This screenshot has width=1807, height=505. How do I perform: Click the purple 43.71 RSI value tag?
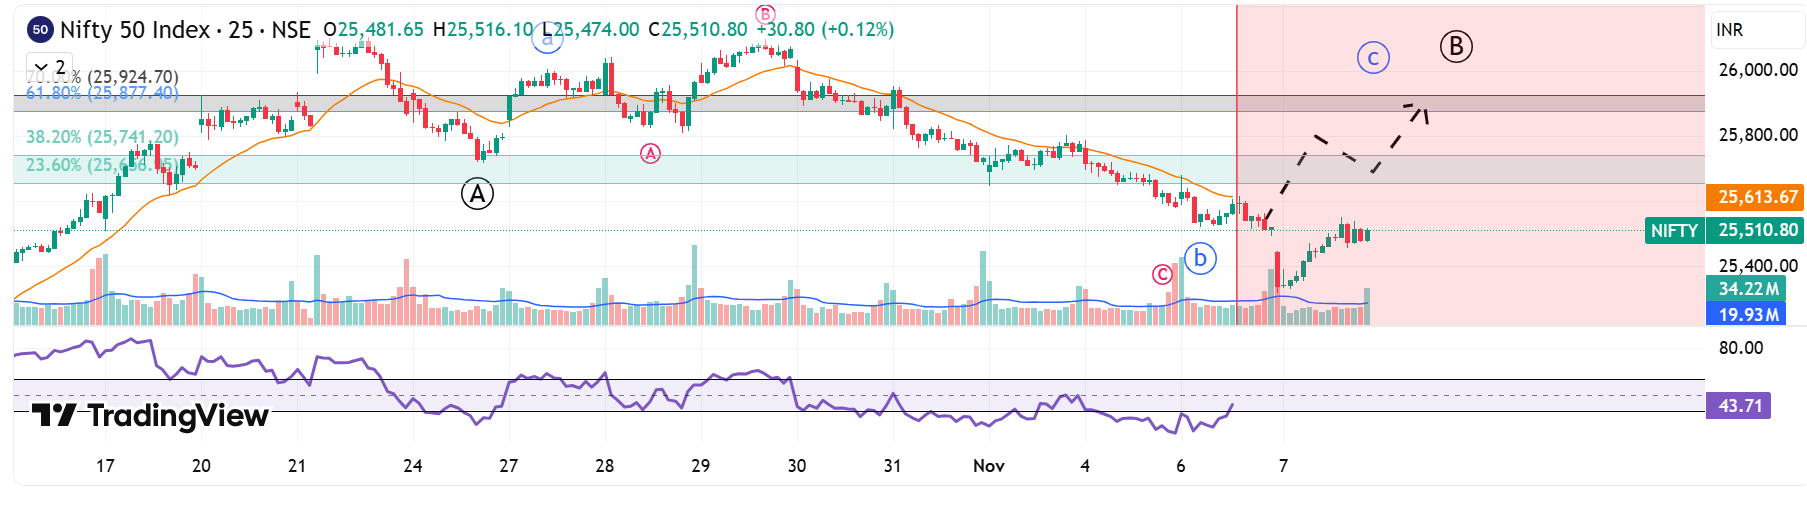tap(1738, 406)
